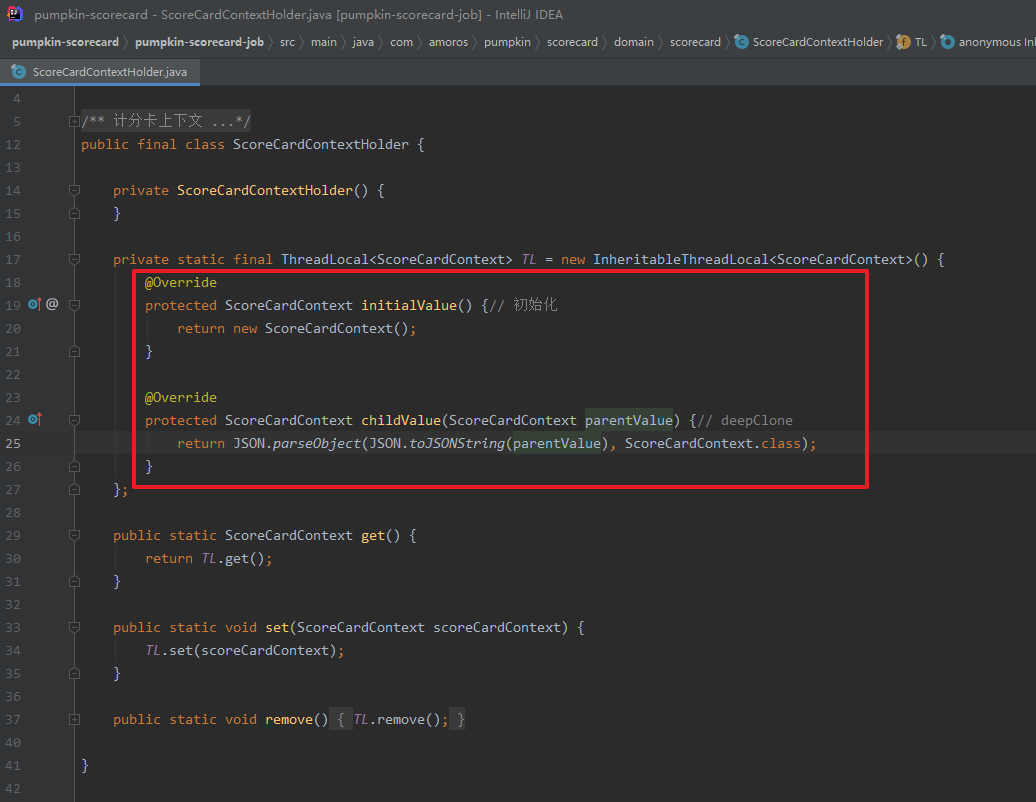Click the folded body '{ TL.remove(); }' on line 37
The width and height of the screenshot is (1036, 802).
point(398,719)
